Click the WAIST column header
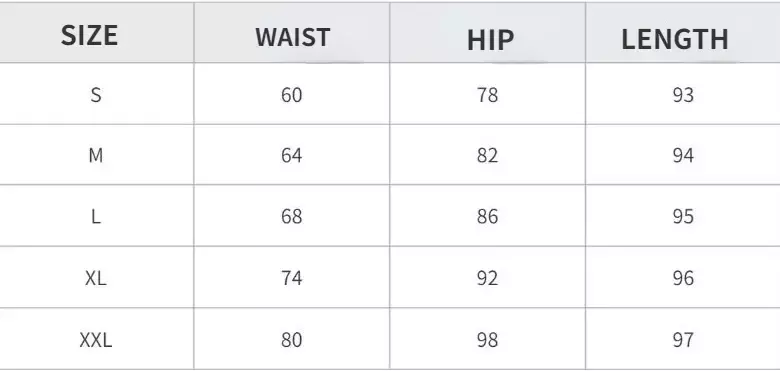Image resolution: width=780 pixels, height=371 pixels. coord(292,37)
